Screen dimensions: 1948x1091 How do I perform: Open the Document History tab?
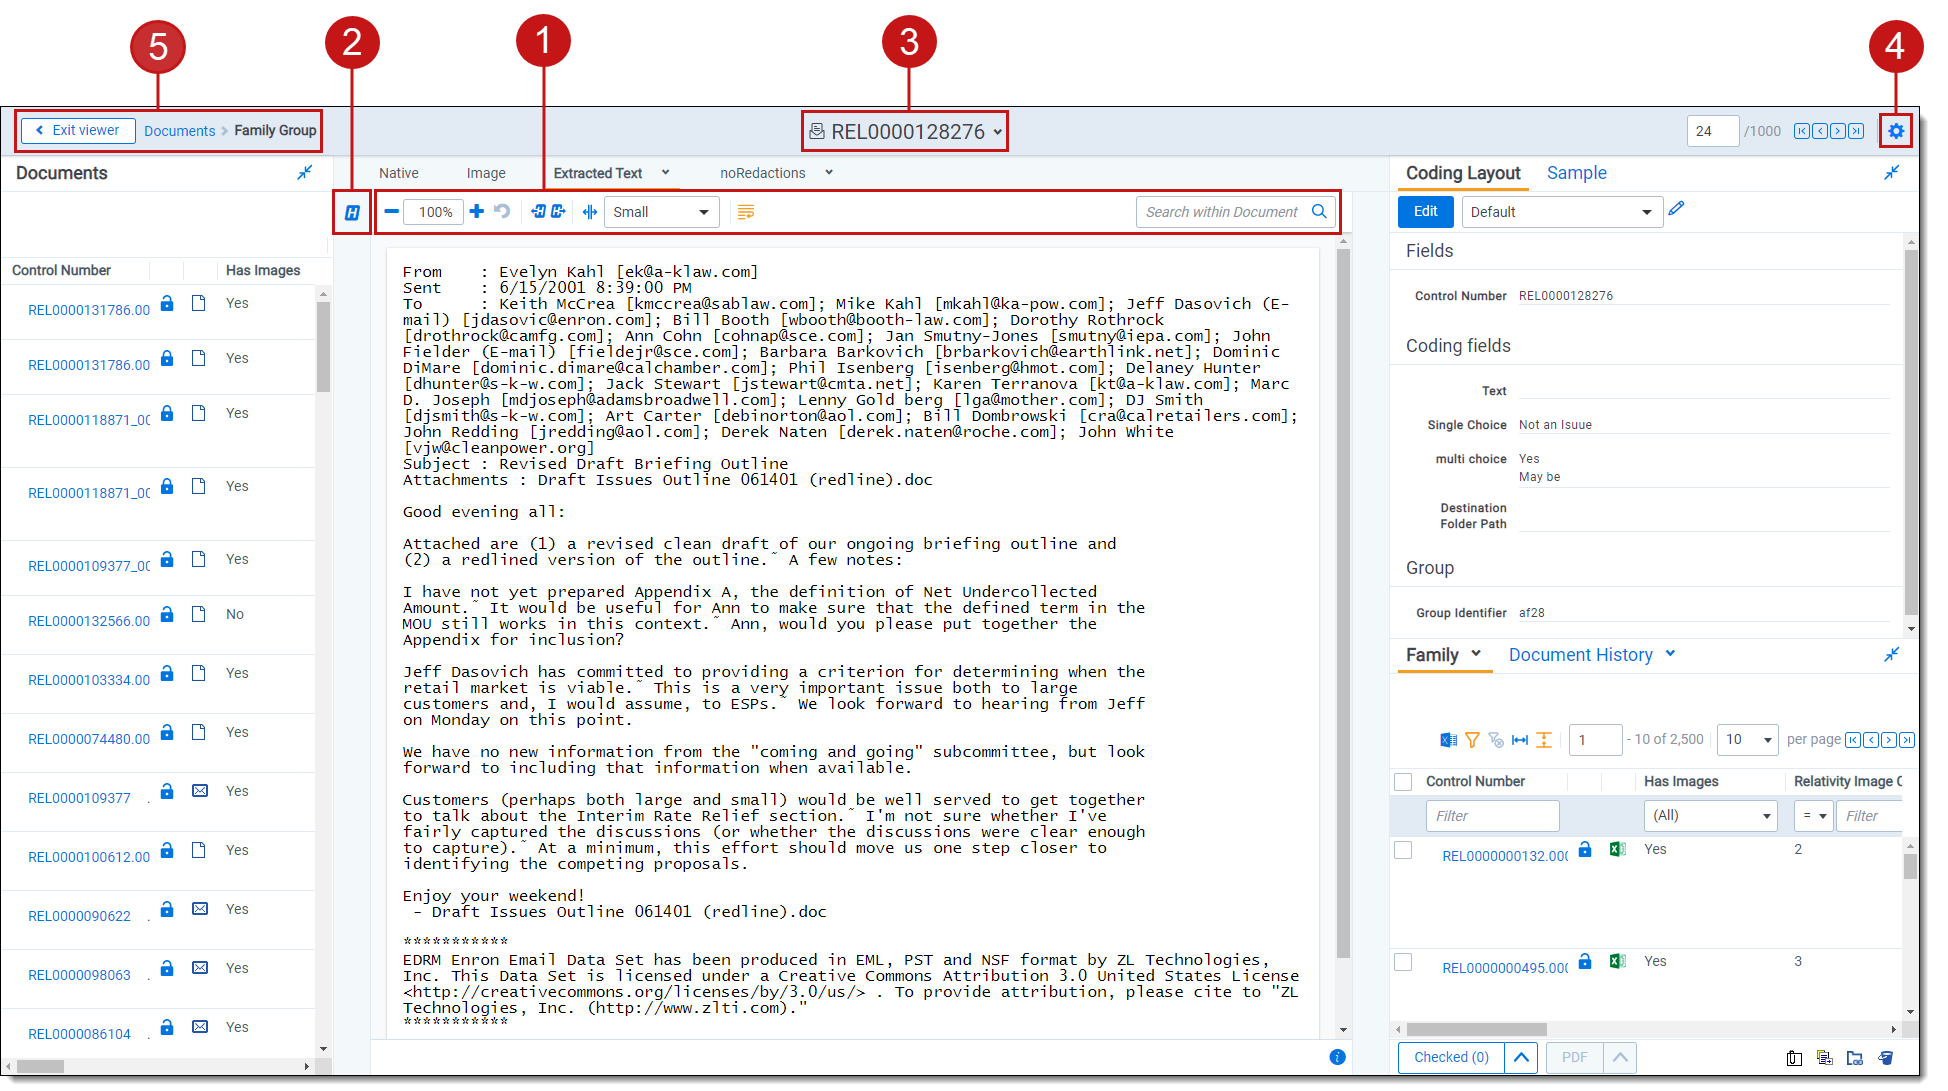(x=1580, y=655)
